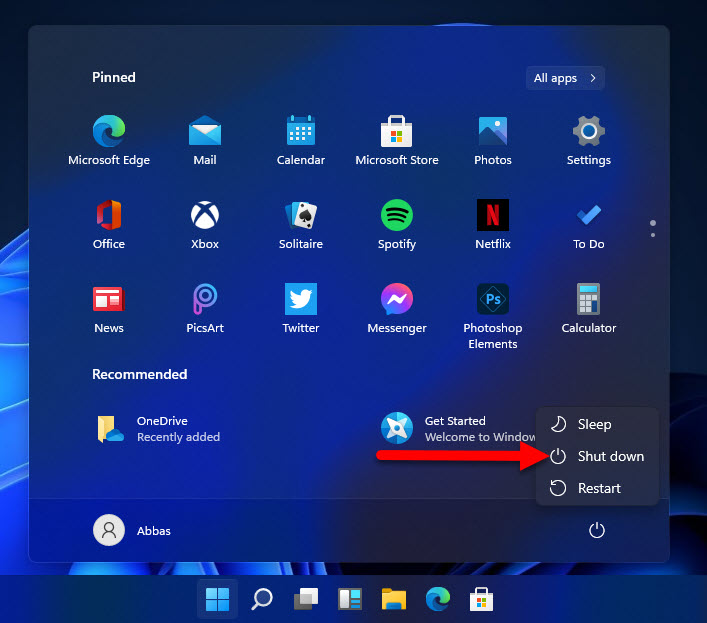This screenshot has height=623, width=707.
Task: Open Widgets from the taskbar
Action: 350,599
